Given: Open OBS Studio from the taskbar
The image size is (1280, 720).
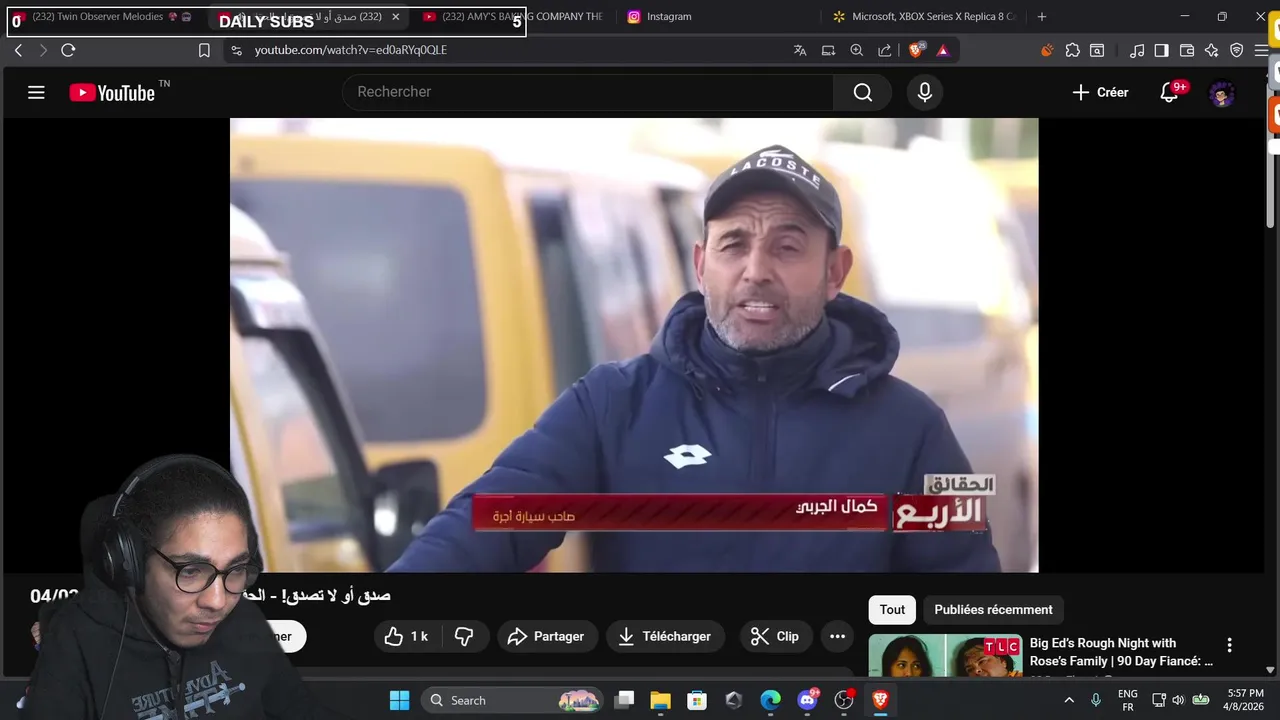Looking at the screenshot, I should [x=844, y=700].
